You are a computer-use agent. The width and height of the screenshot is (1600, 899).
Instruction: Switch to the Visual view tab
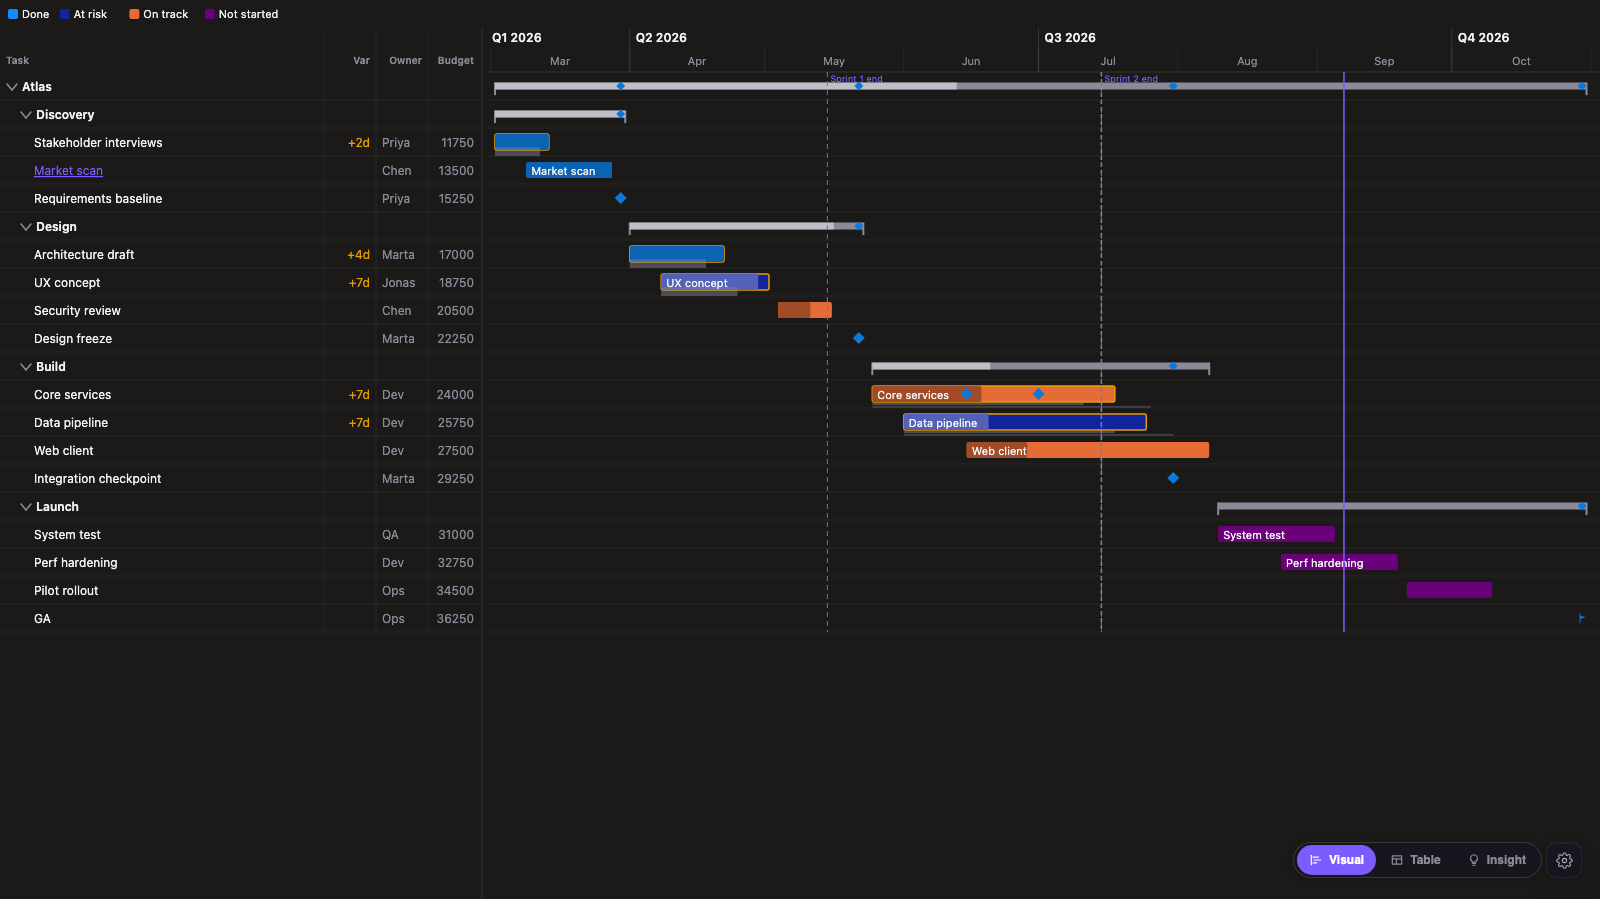[1336, 860]
